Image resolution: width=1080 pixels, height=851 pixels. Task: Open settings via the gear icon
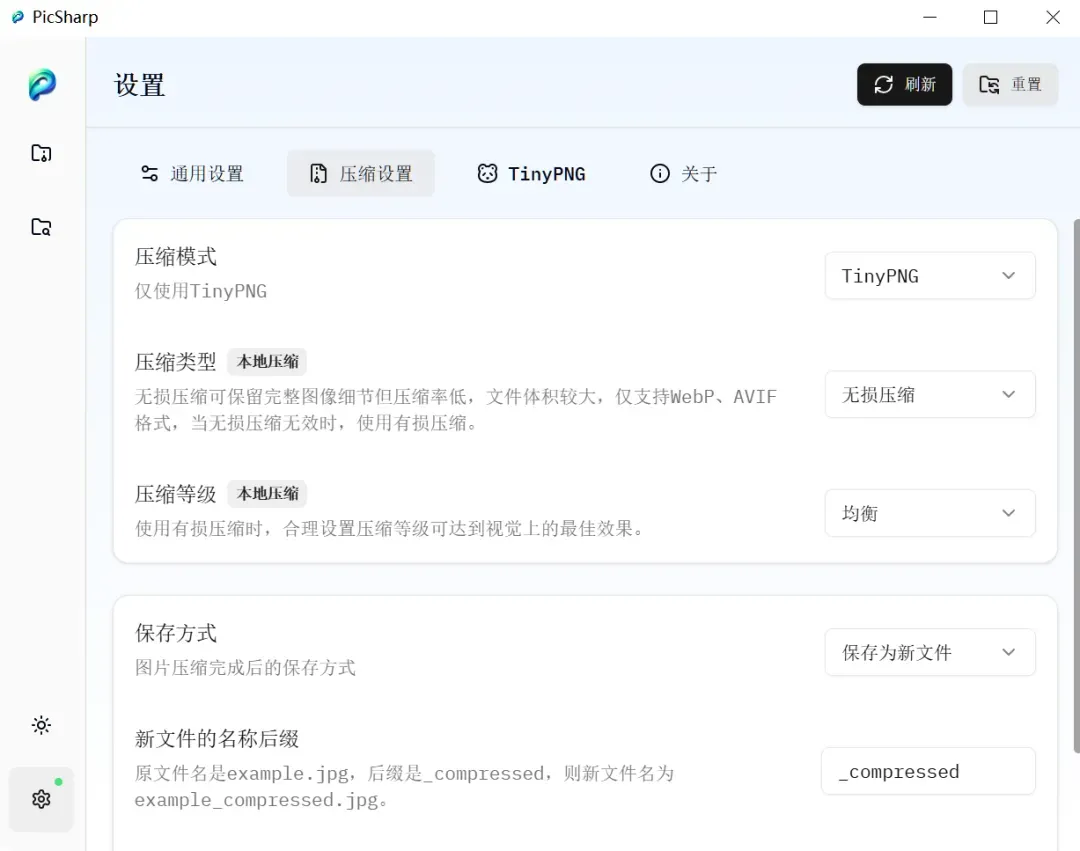coord(41,799)
